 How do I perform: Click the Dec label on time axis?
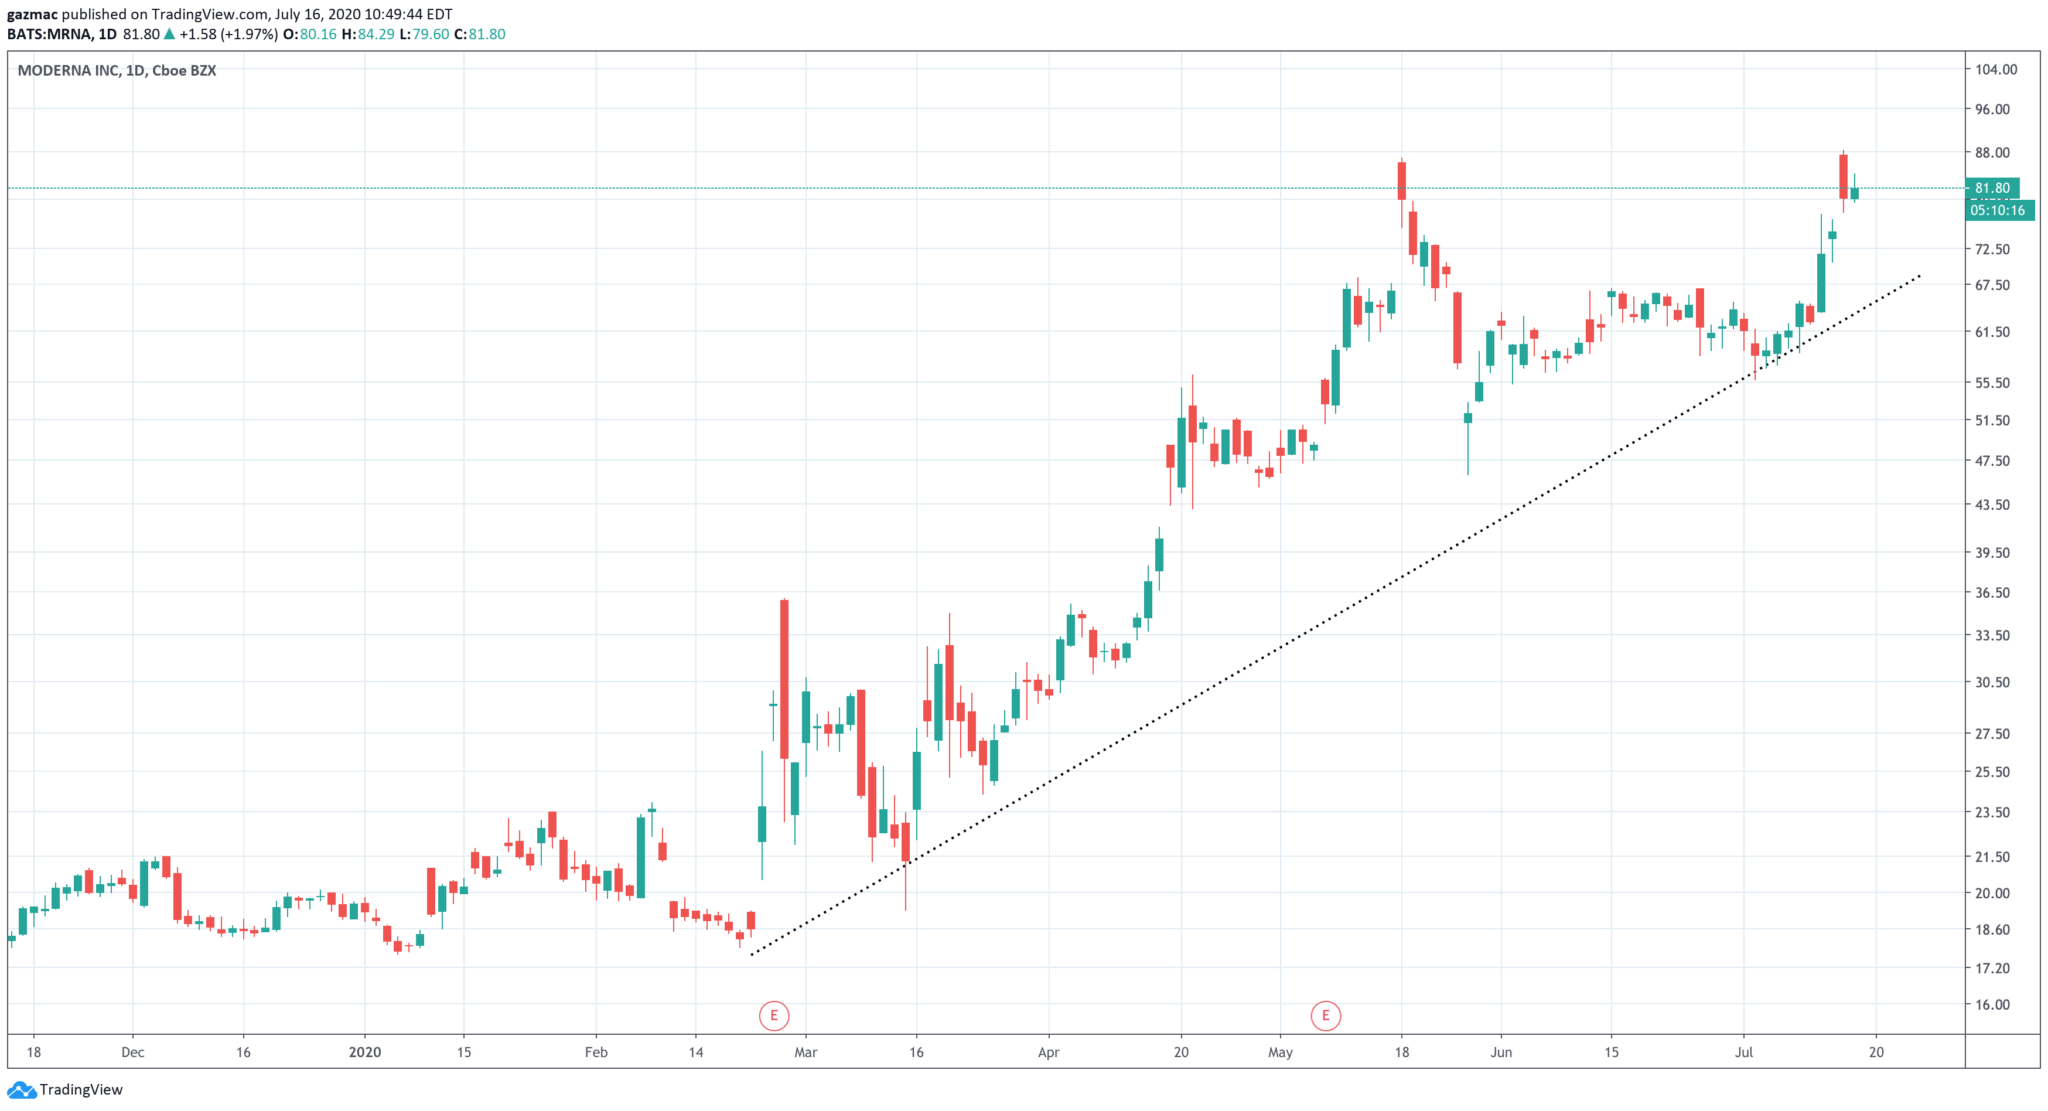(x=133, y=1052)
